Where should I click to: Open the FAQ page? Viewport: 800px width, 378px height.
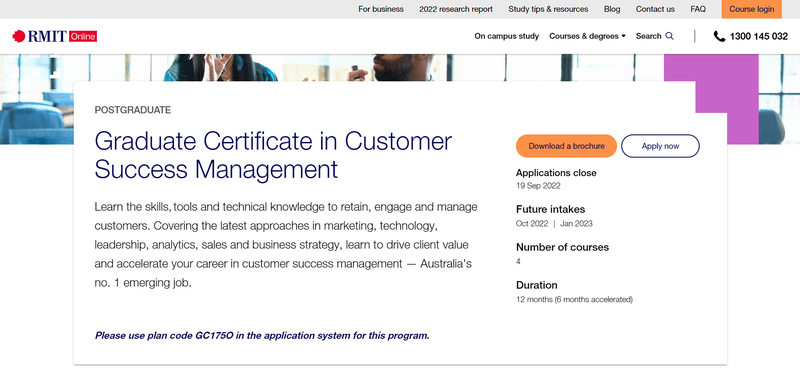[698, 9]
